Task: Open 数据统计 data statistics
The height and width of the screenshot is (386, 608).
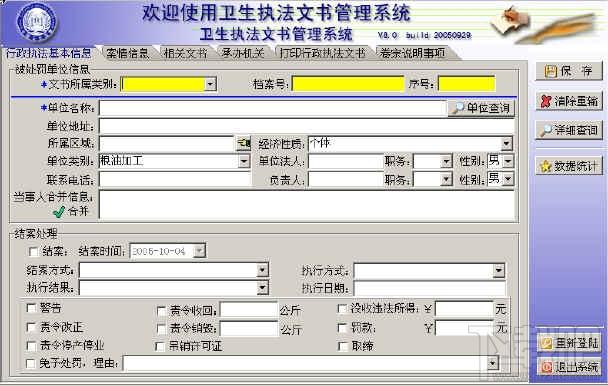Action: [x=569, y=166]
